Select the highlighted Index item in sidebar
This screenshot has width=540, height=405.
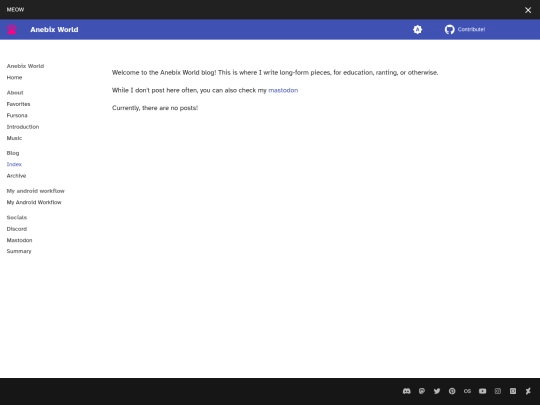click(14, 164)
